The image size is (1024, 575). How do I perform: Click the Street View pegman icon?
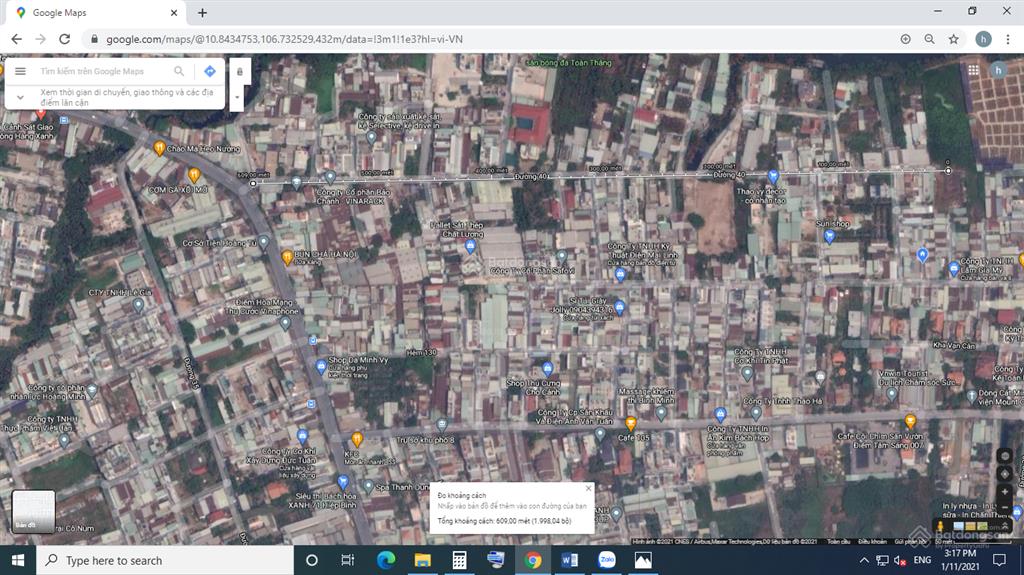(940, 525)
